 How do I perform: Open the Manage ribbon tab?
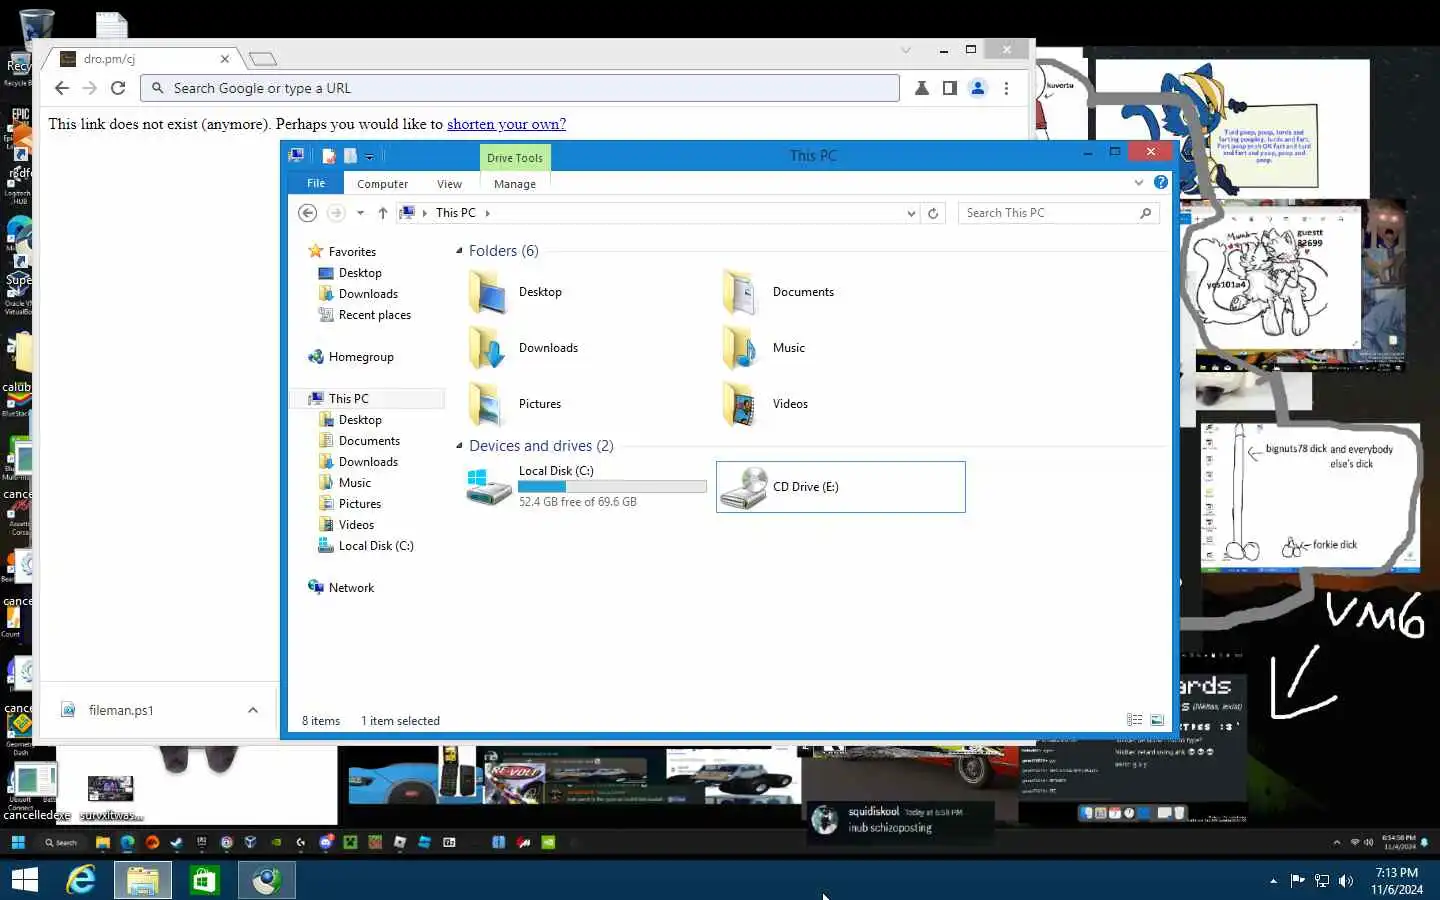tap(515, 184)
